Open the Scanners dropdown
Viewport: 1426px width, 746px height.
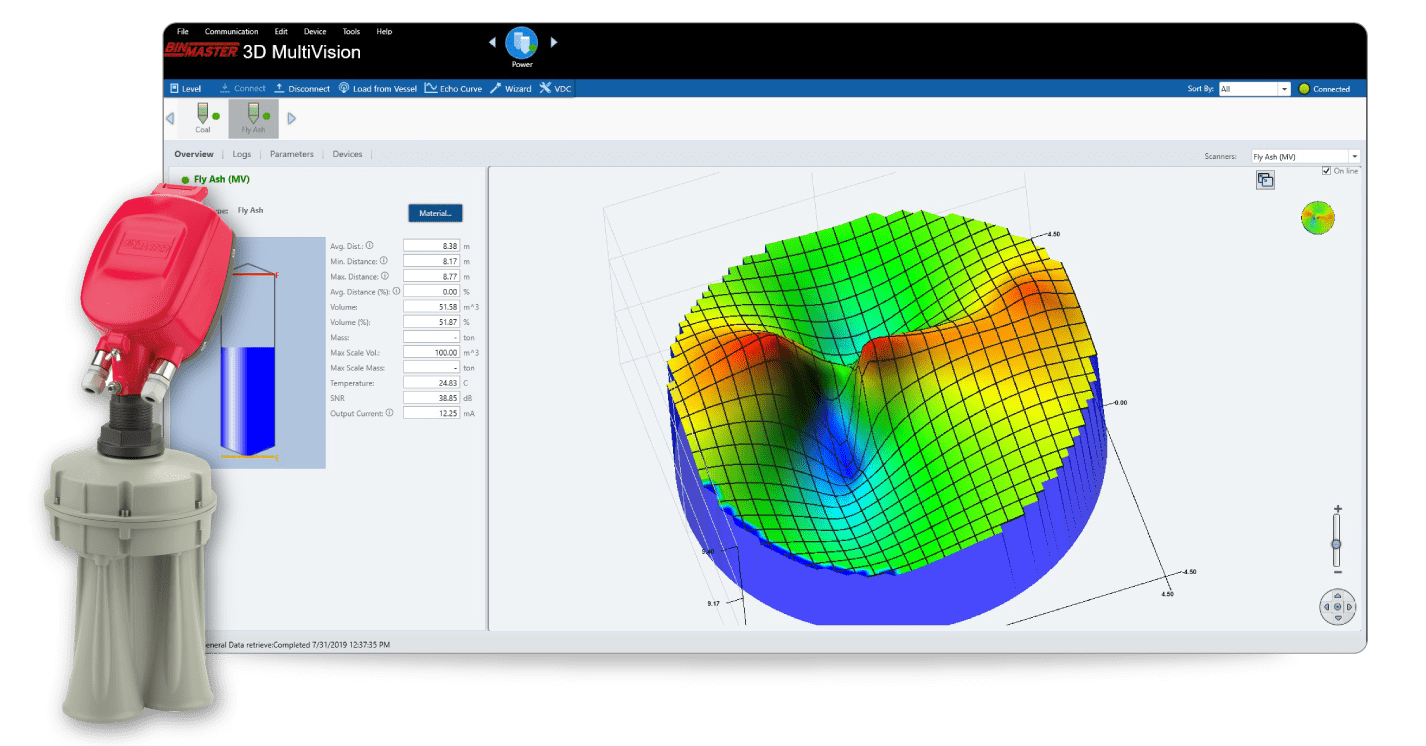tap(1305, 157)
